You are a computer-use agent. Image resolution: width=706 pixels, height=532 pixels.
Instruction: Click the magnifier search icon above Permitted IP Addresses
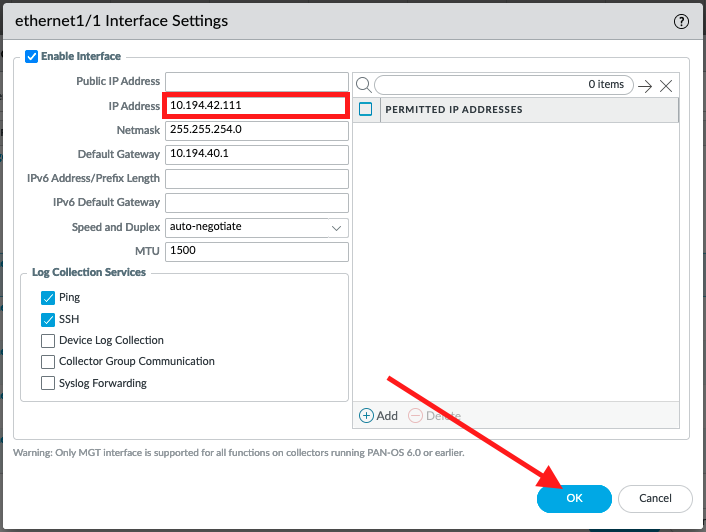click(x=364, y=85)
